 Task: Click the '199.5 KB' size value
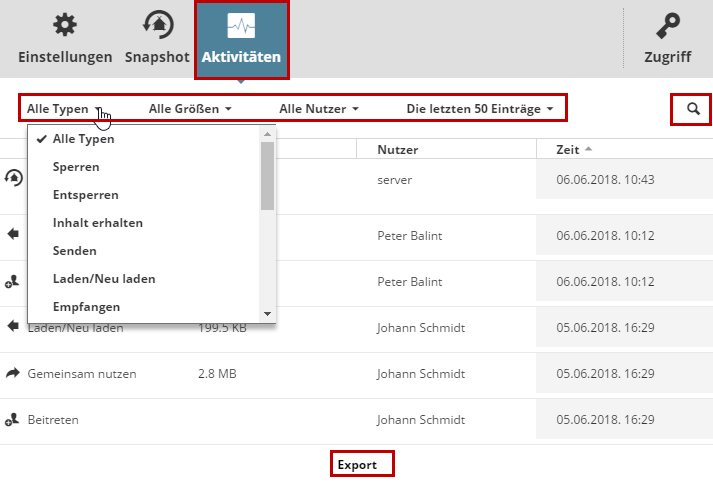222,328
